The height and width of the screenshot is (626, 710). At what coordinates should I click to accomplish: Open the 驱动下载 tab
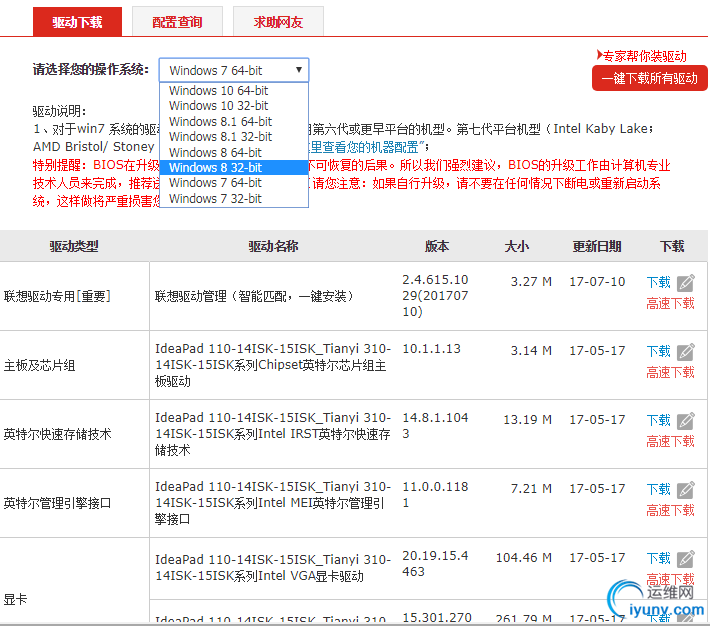77,22
